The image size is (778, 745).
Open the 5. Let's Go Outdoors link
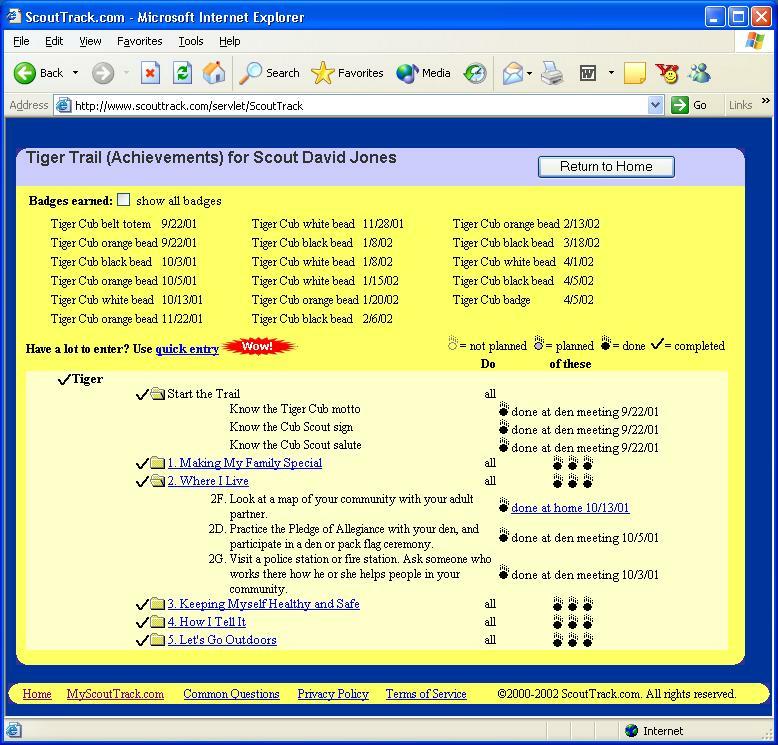point(222,640)
